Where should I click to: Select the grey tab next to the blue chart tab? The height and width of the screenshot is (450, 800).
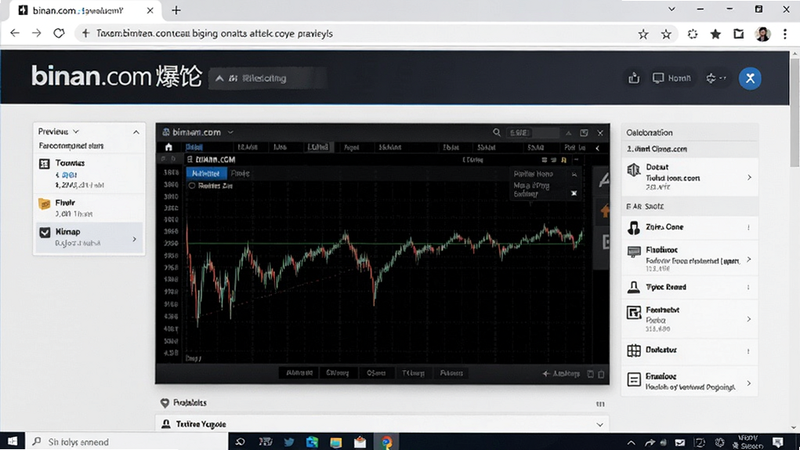(240, 173)
